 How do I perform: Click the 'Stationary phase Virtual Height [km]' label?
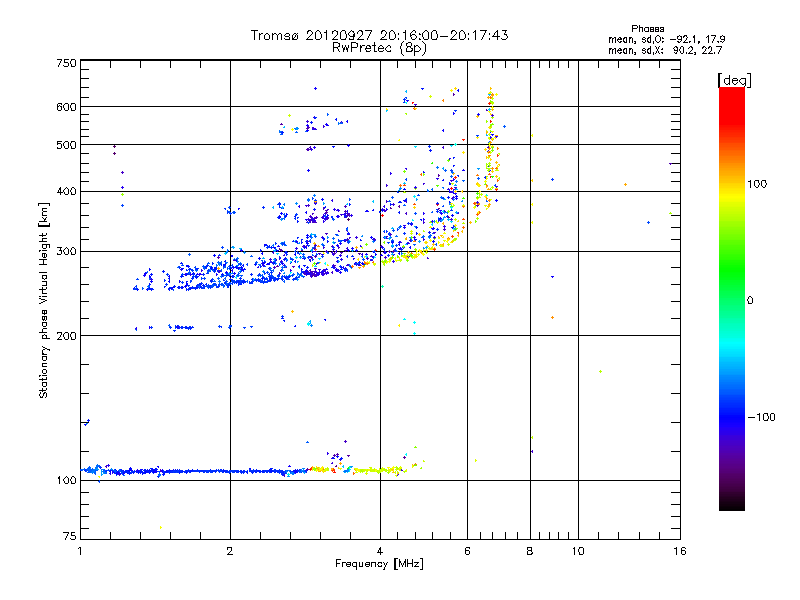click(44, 300)
